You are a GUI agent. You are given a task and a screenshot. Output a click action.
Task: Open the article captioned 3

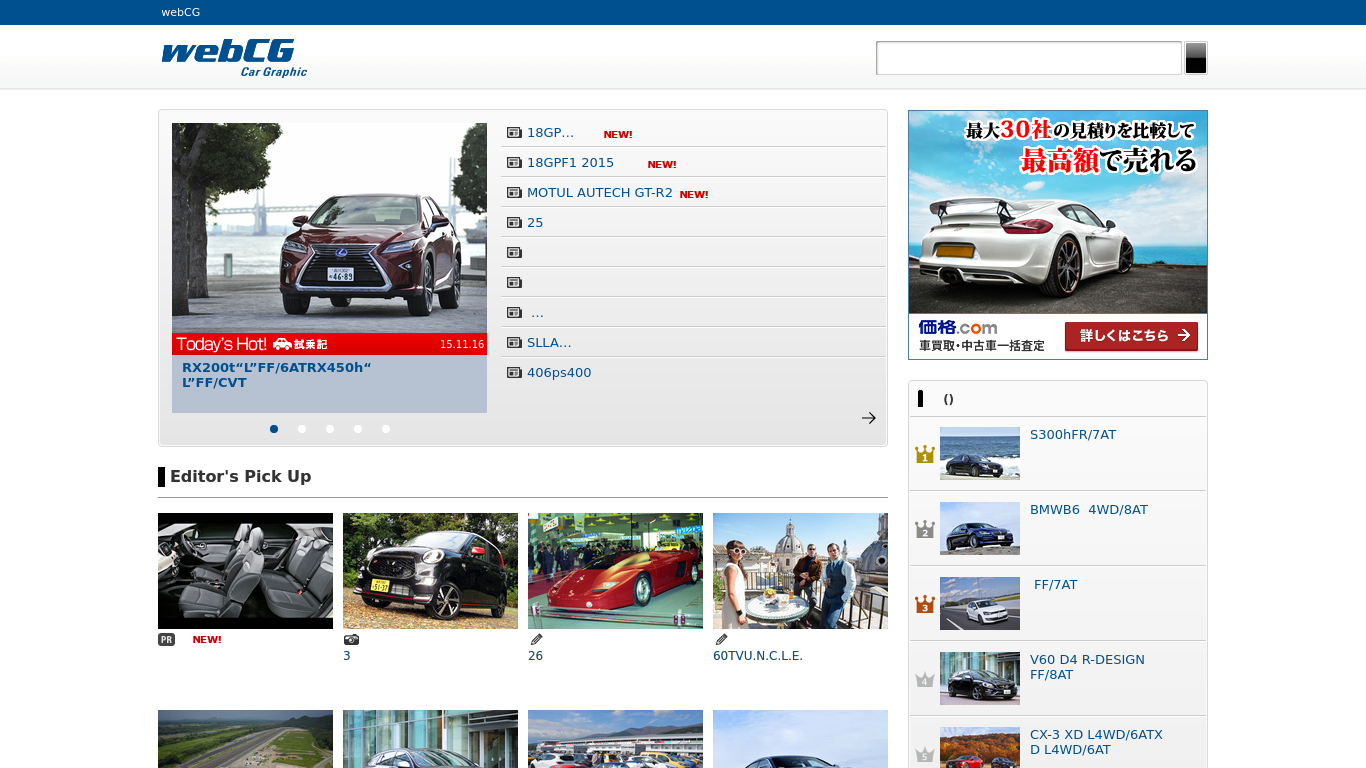[x=347, y=656]
